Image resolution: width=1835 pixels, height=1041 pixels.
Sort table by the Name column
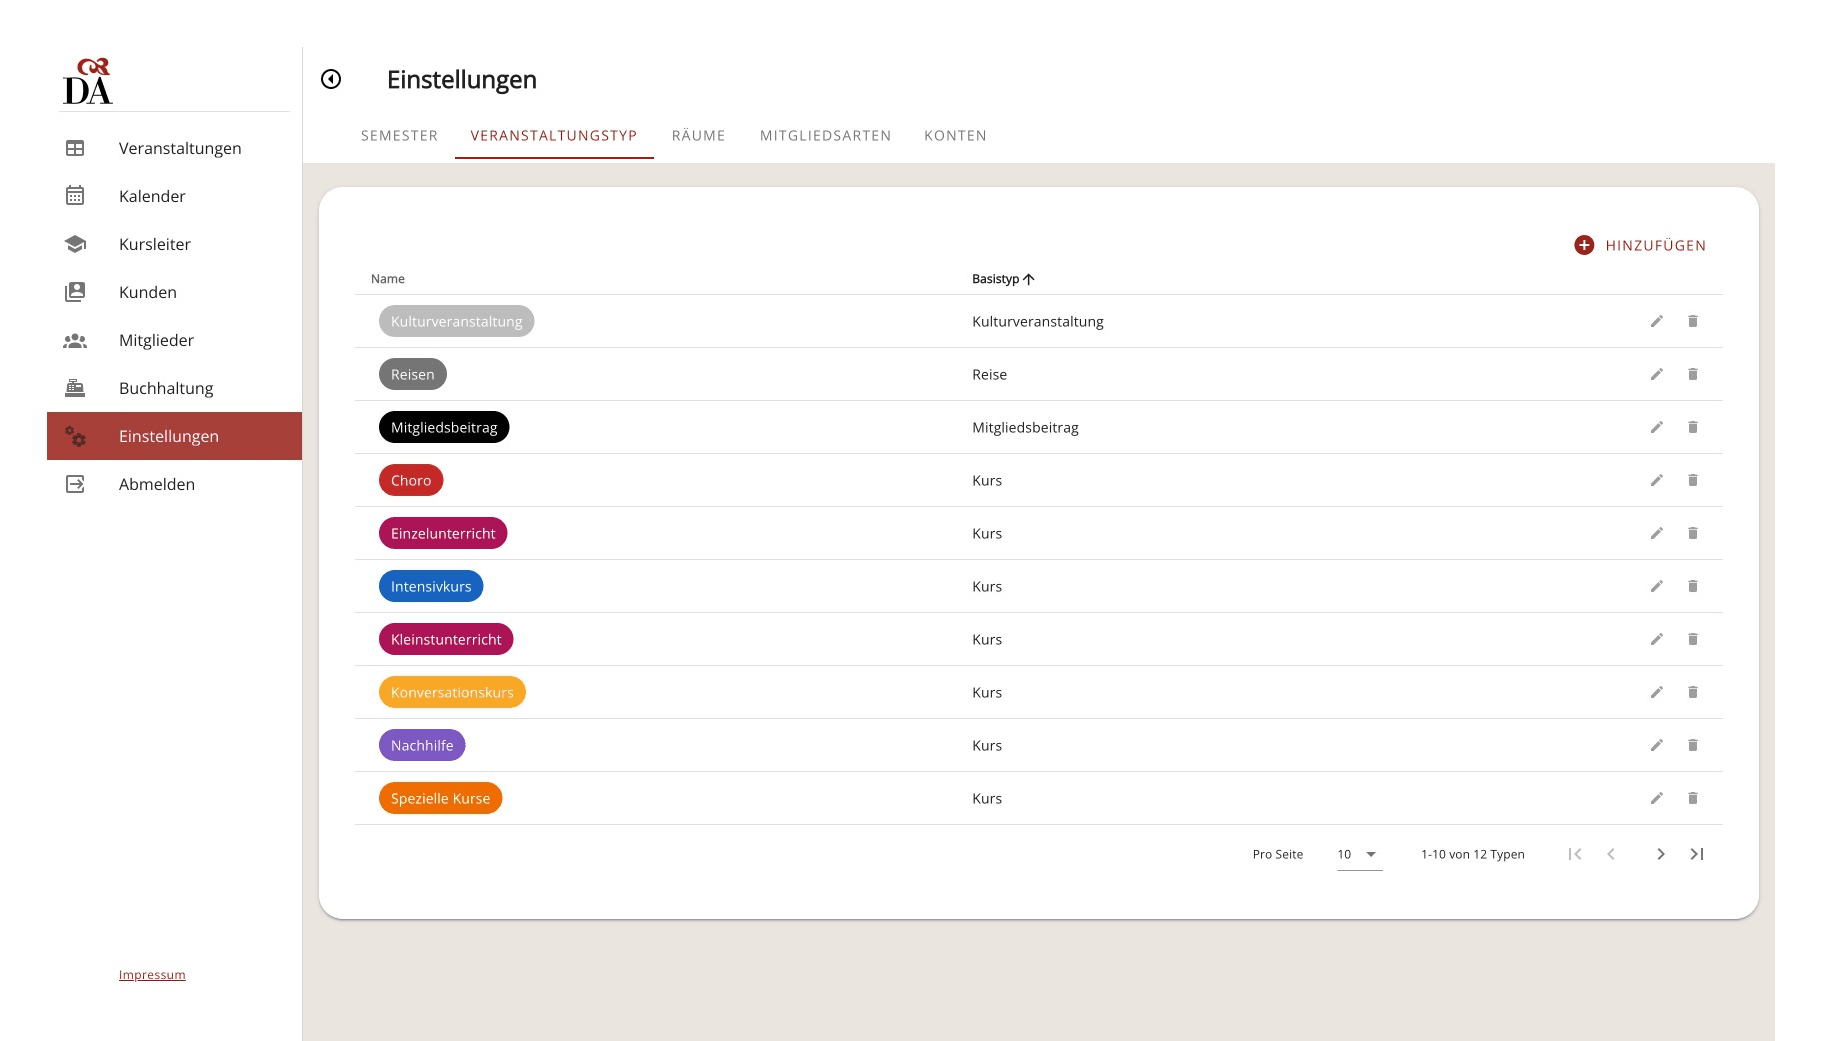[388, 279]
